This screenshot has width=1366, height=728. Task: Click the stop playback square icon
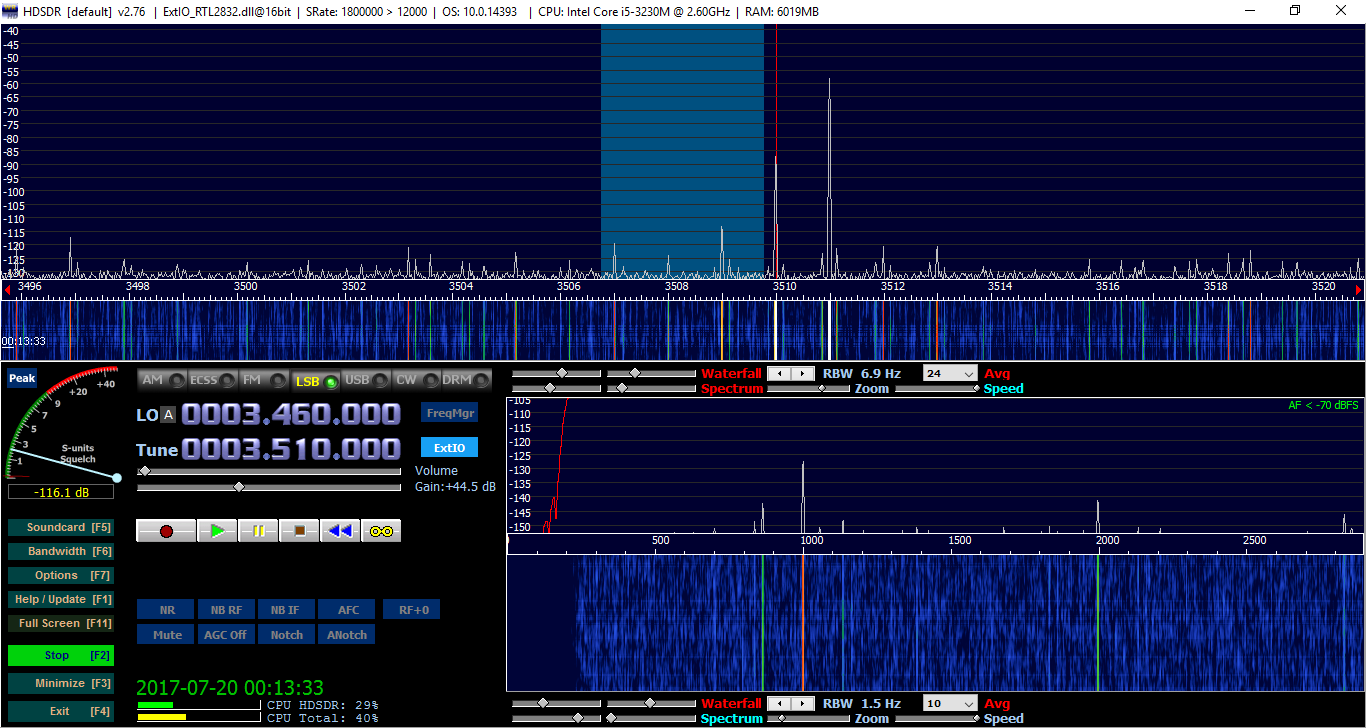click(299, 531)
